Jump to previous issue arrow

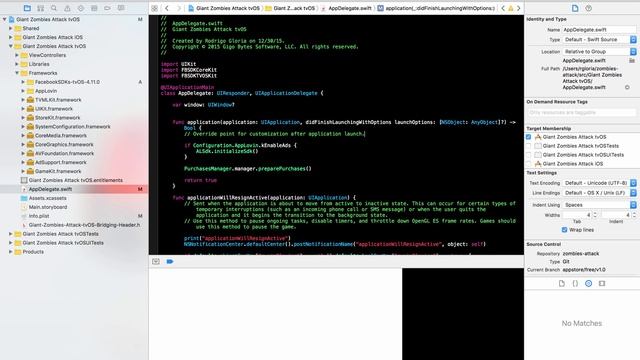click(x=503, y=8)
